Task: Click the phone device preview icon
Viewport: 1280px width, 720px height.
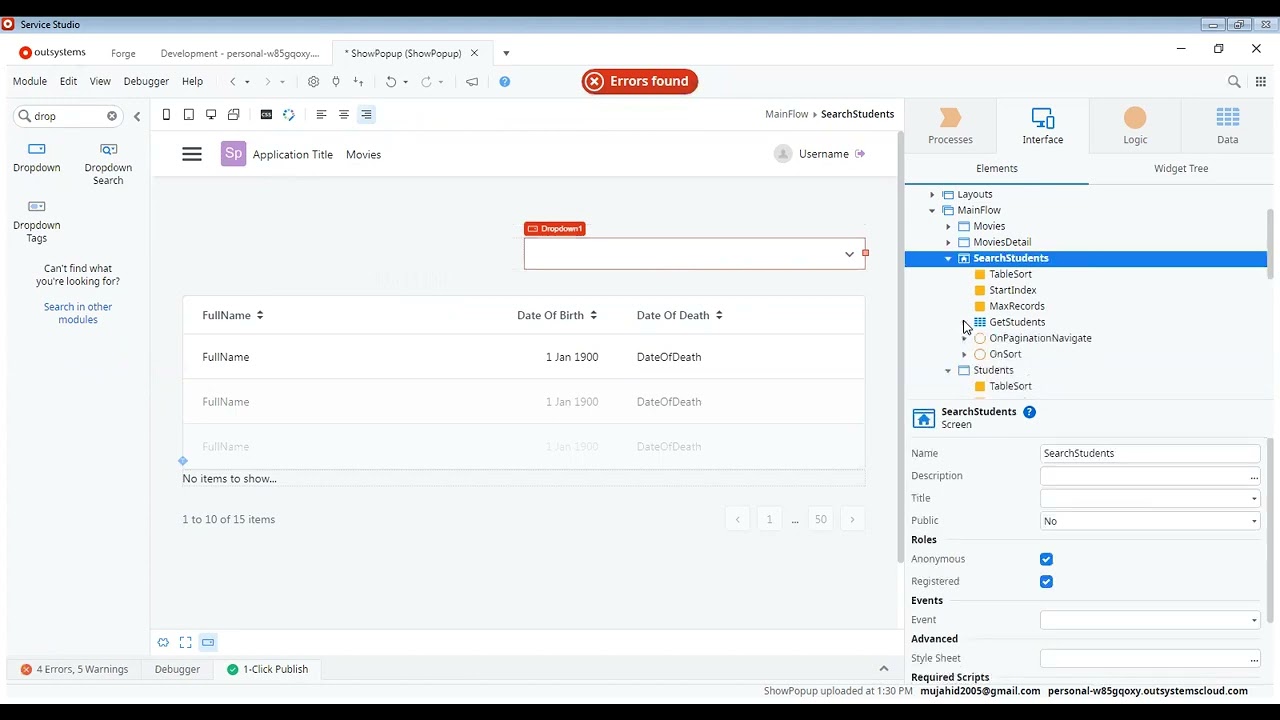Action: click(166, 115)
